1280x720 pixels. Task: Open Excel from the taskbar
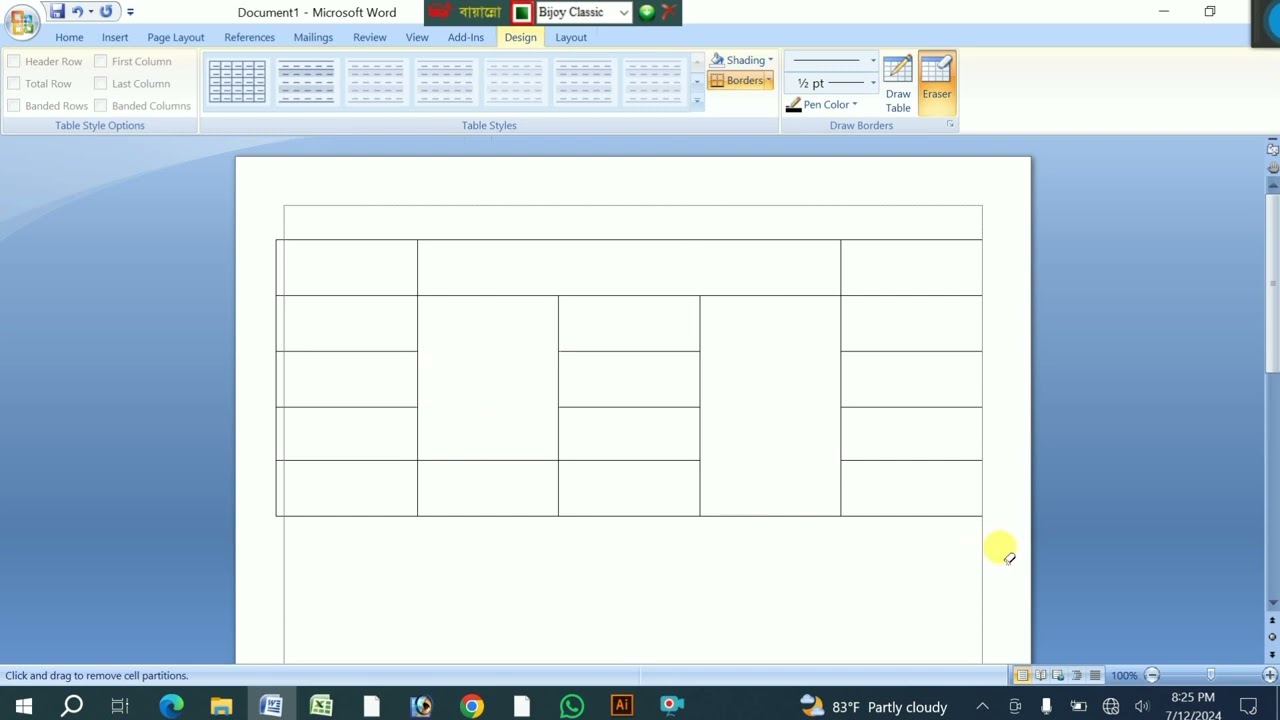tap(321, 706)
